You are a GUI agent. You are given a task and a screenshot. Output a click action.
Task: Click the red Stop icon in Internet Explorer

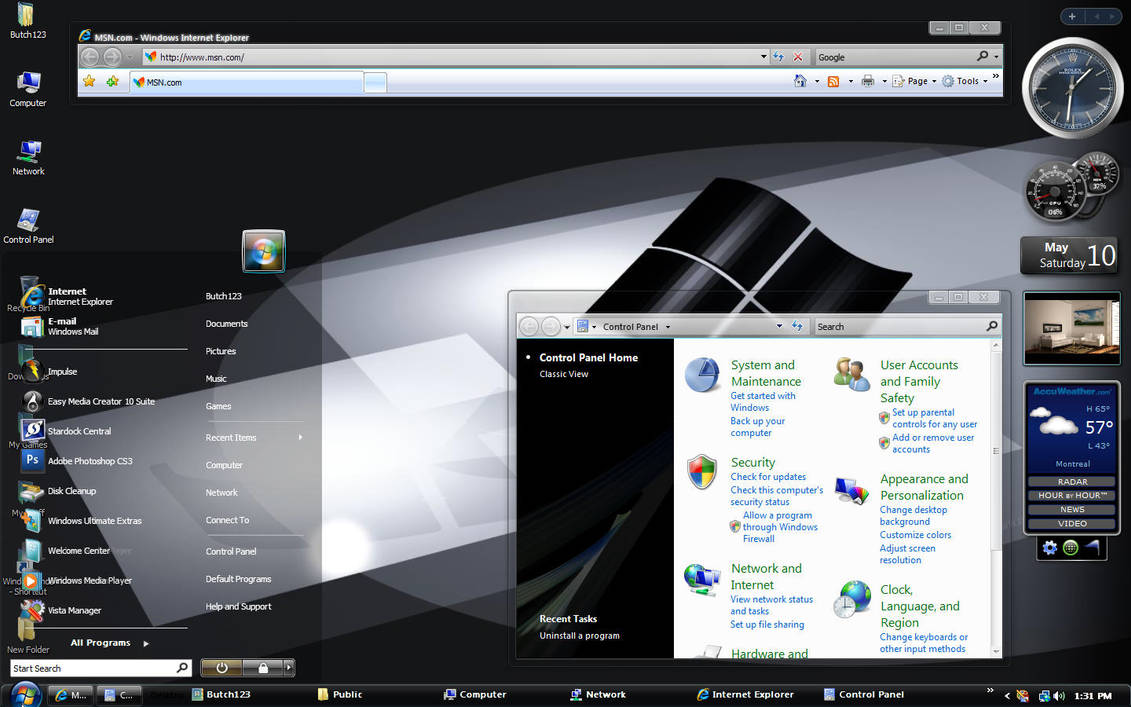(798, 57)
